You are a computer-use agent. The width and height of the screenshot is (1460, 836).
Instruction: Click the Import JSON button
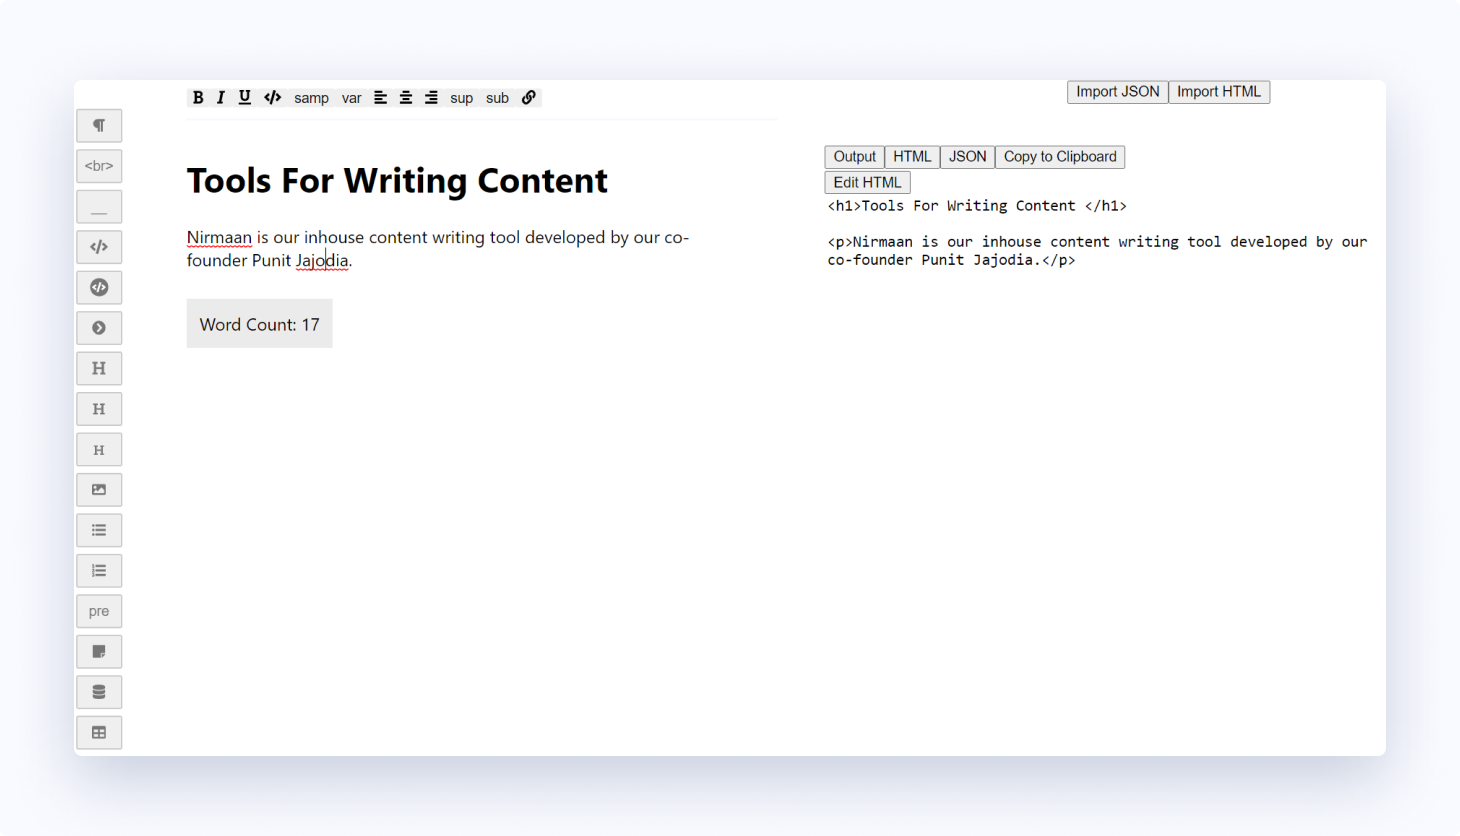point(1116,91)
